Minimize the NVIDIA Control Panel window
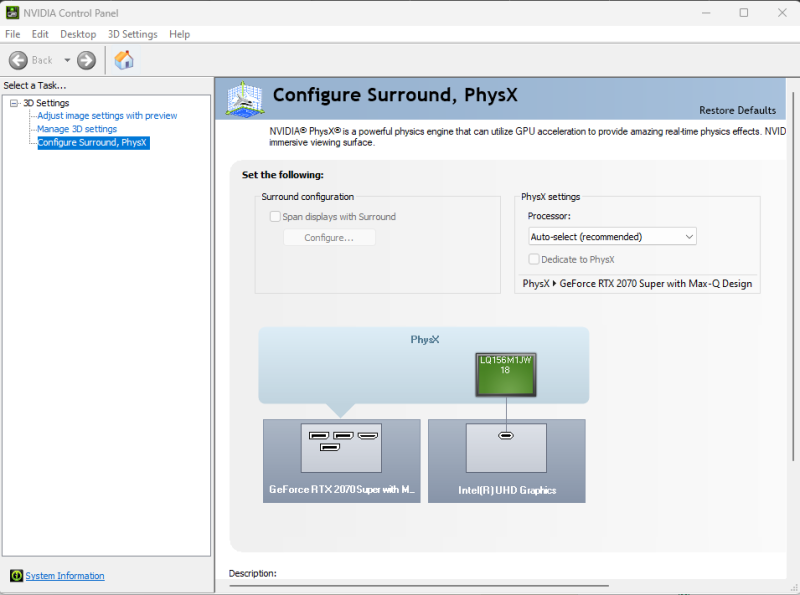 tap(706, 13)
